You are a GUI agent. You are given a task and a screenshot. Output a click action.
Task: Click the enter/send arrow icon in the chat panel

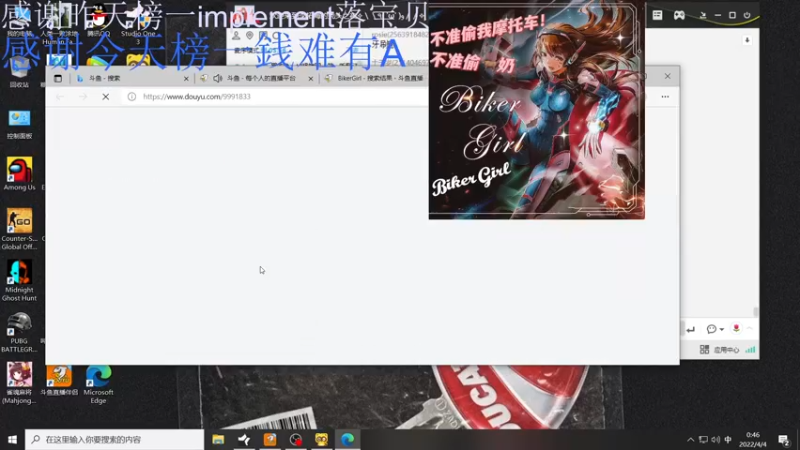(x=691, y=330)
